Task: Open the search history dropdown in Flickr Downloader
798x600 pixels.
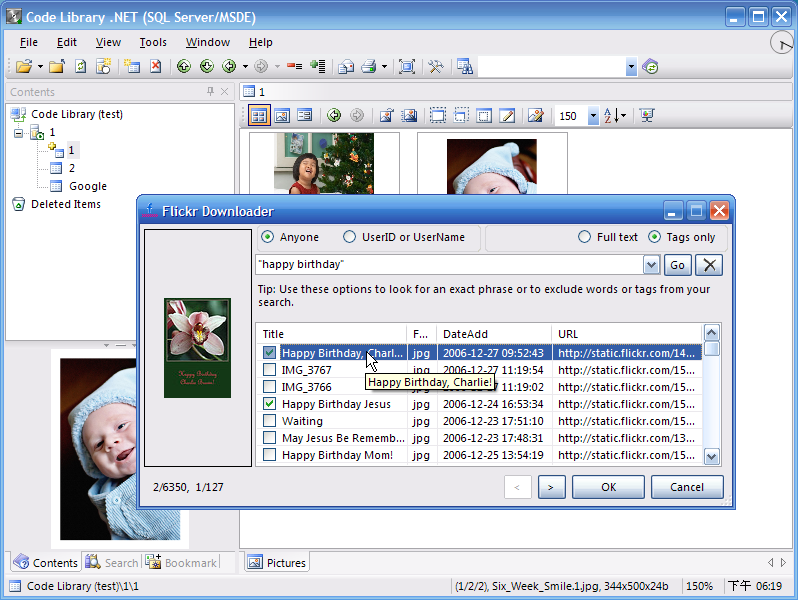Action: (651, 265)
